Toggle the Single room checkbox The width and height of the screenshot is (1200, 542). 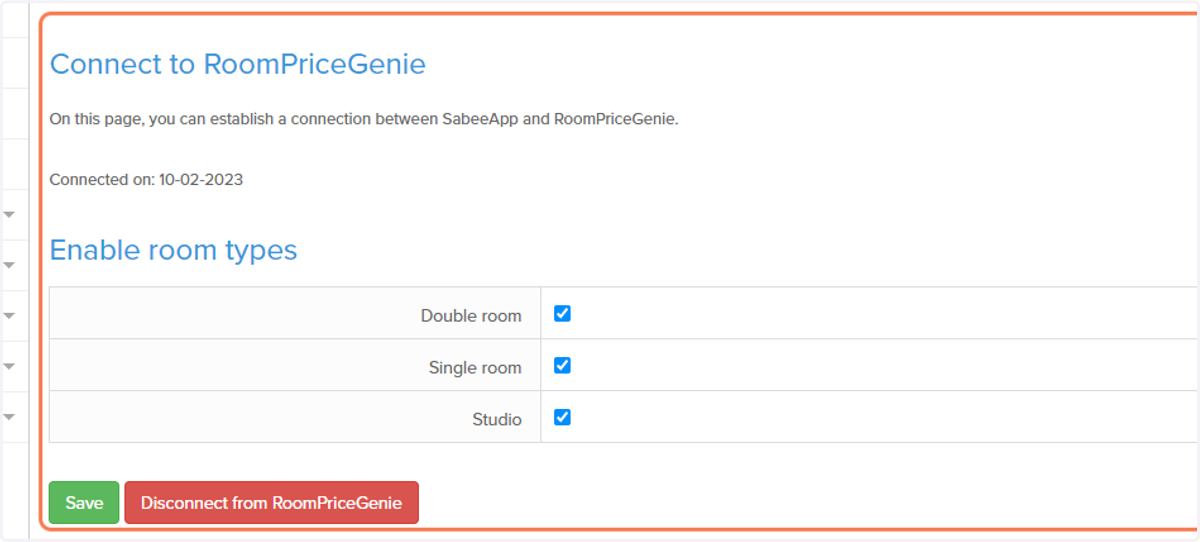(562, 366)
